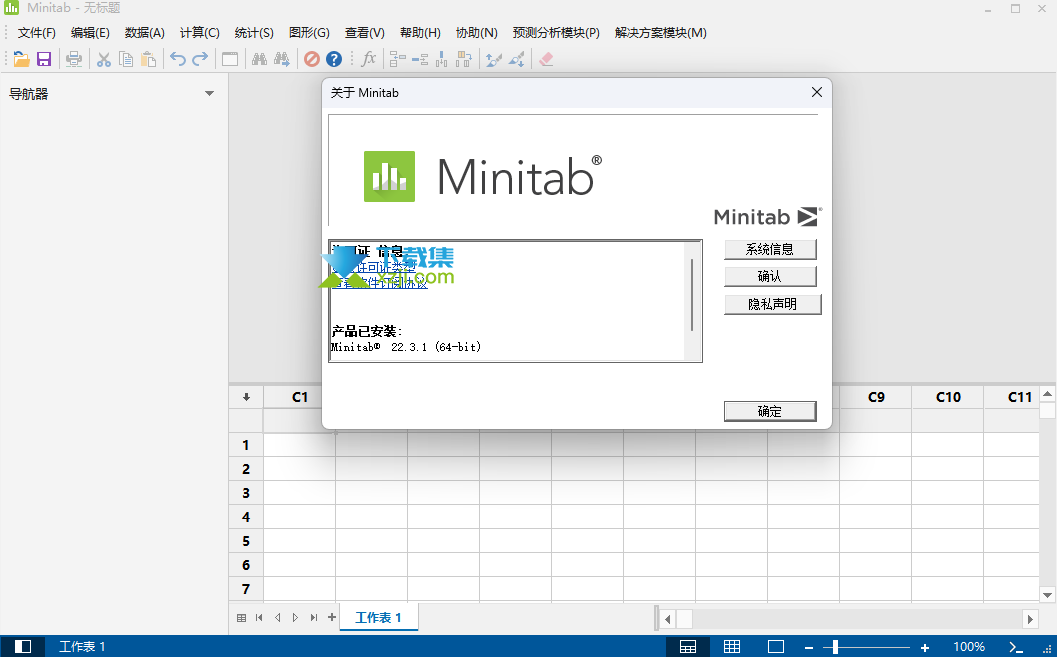
Task: Open the 解决方案模块(M) menu
Action: pos(661,32)
